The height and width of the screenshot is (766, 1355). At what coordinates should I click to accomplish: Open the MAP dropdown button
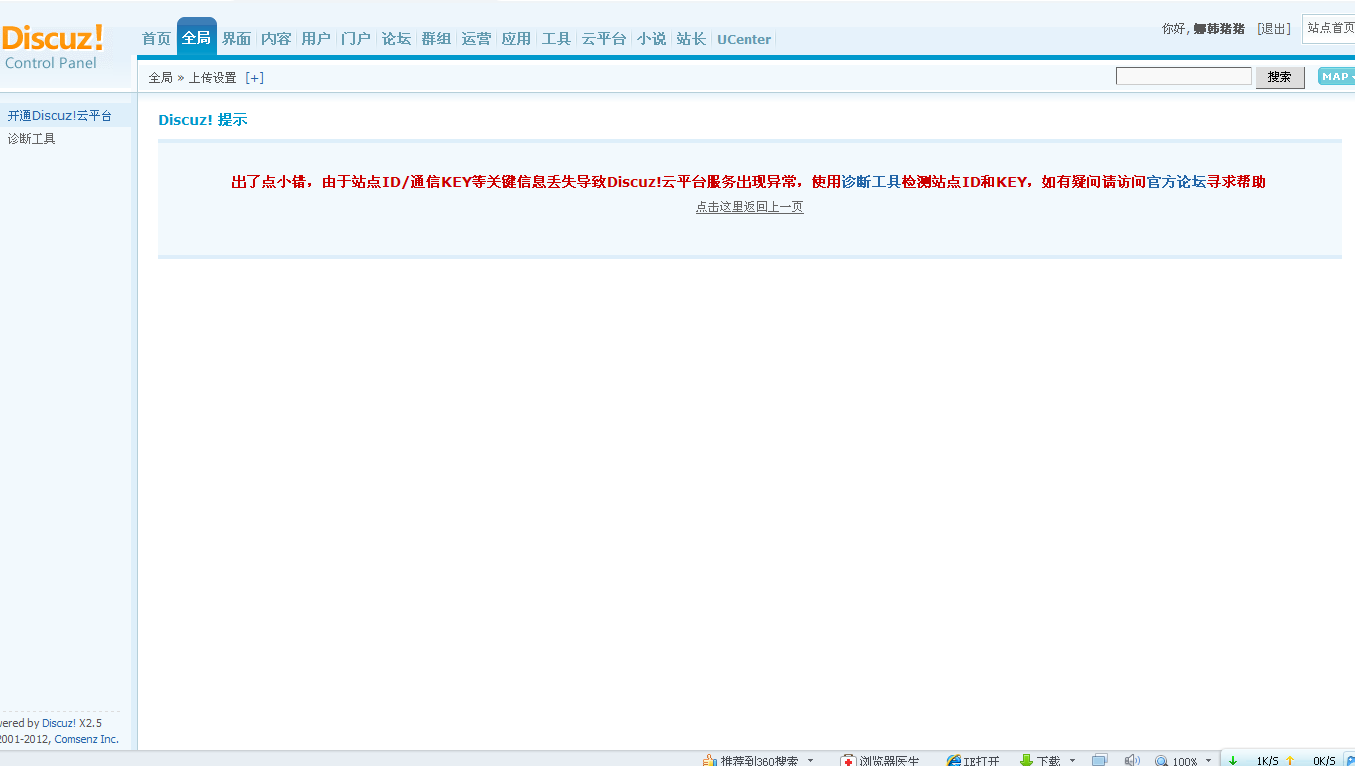(x=1337, y=76)
